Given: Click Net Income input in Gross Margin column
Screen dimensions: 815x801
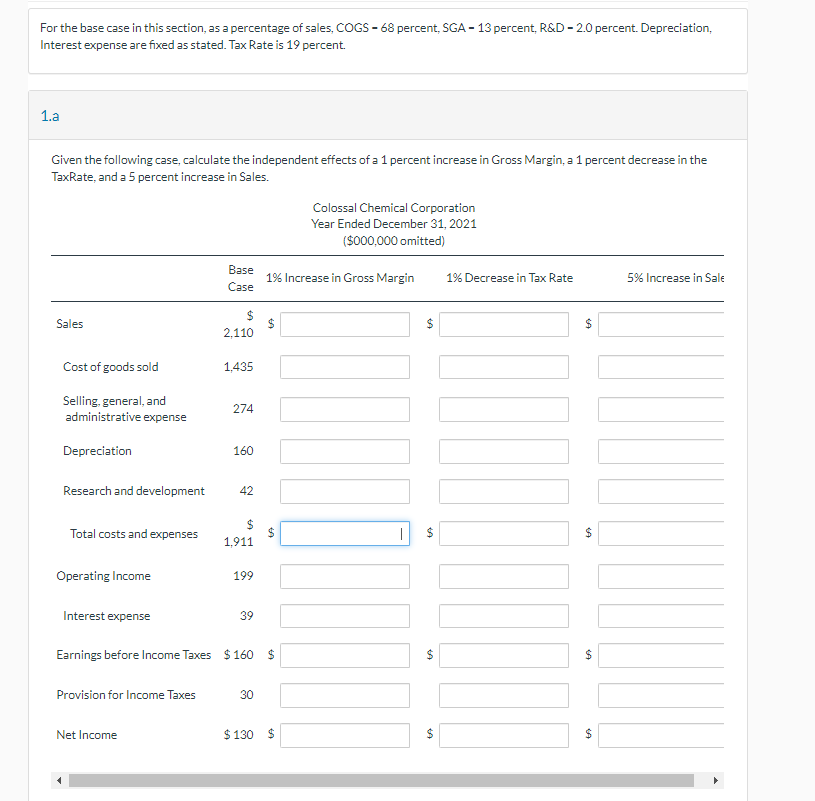Looking at the screenshot, I should point(345,736).
